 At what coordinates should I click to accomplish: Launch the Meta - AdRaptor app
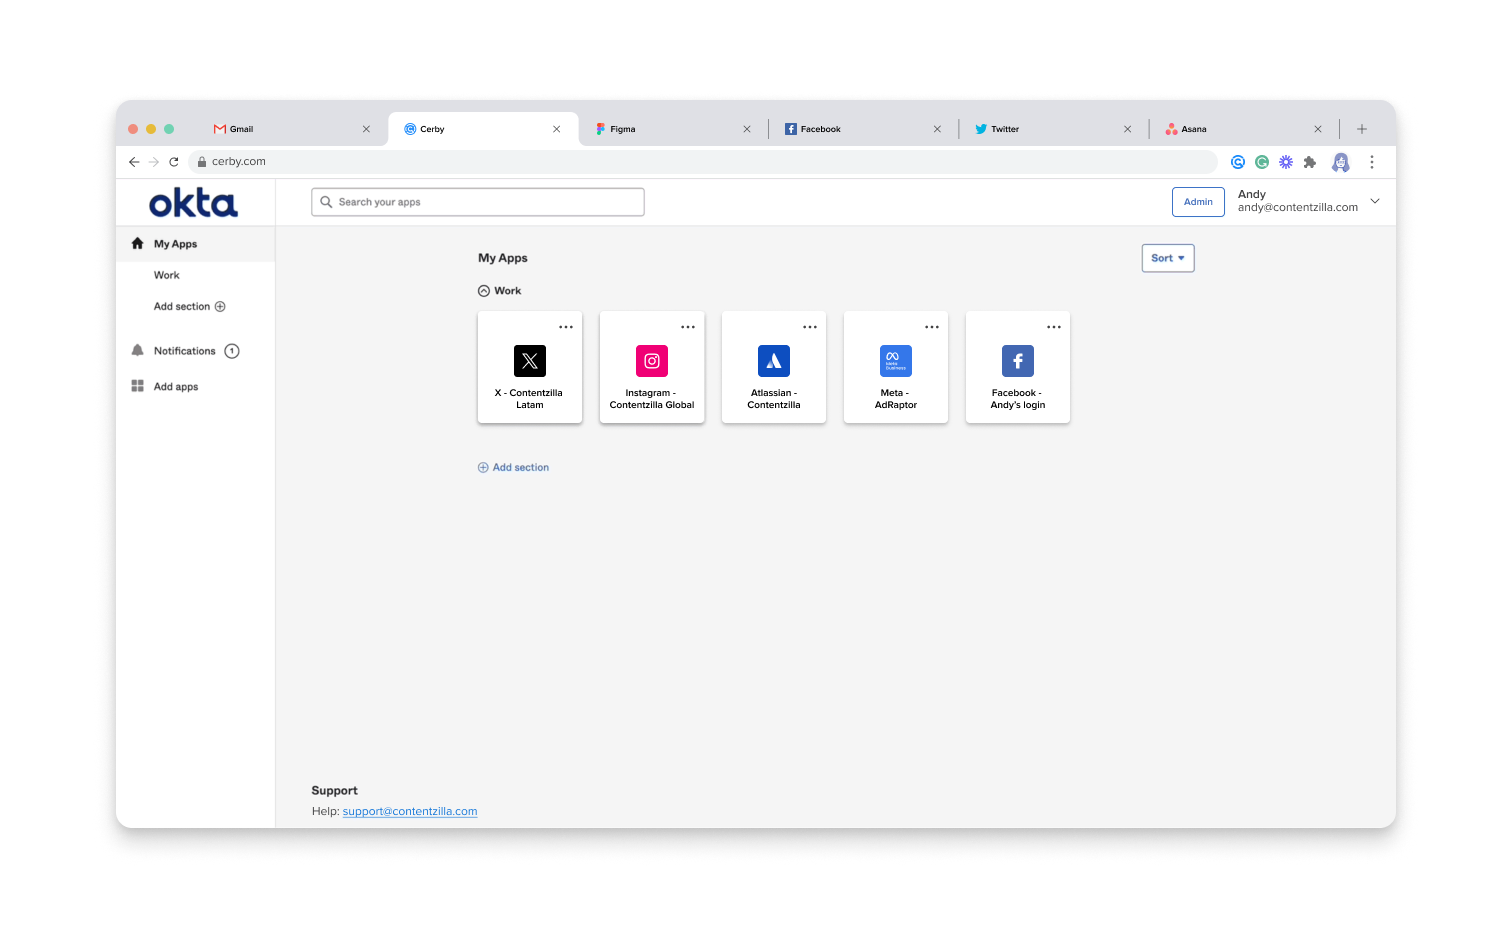click(x=896, y=367)
